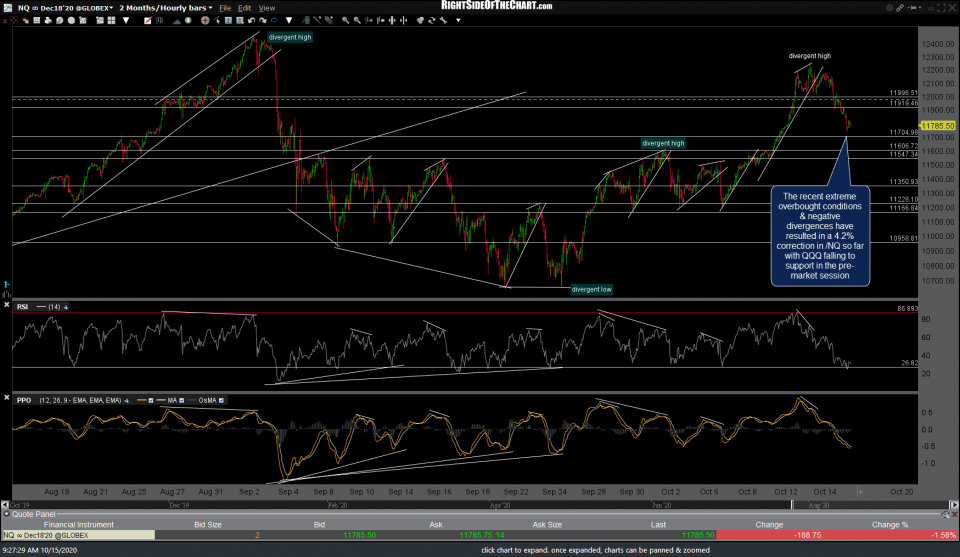Viewport: 960px width, 557px height.
Task: Select the parallel channel lines tool
Action: pos(329,20)
